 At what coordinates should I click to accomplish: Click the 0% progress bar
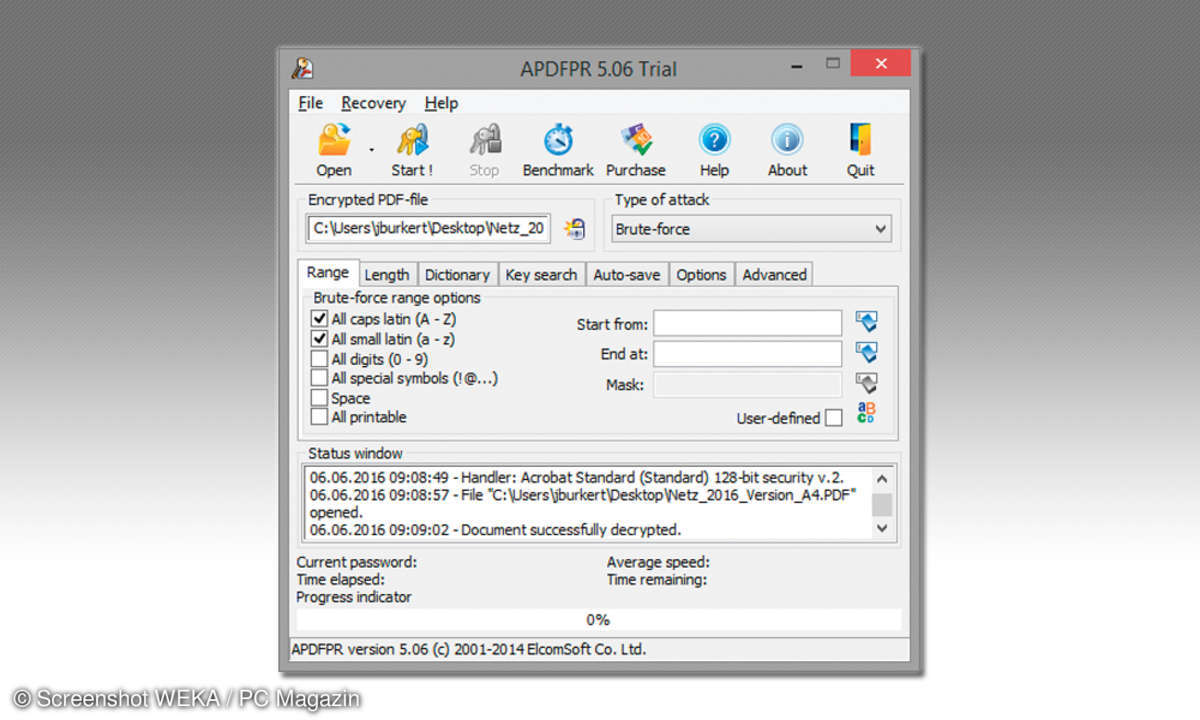click(x=598, y=620)
